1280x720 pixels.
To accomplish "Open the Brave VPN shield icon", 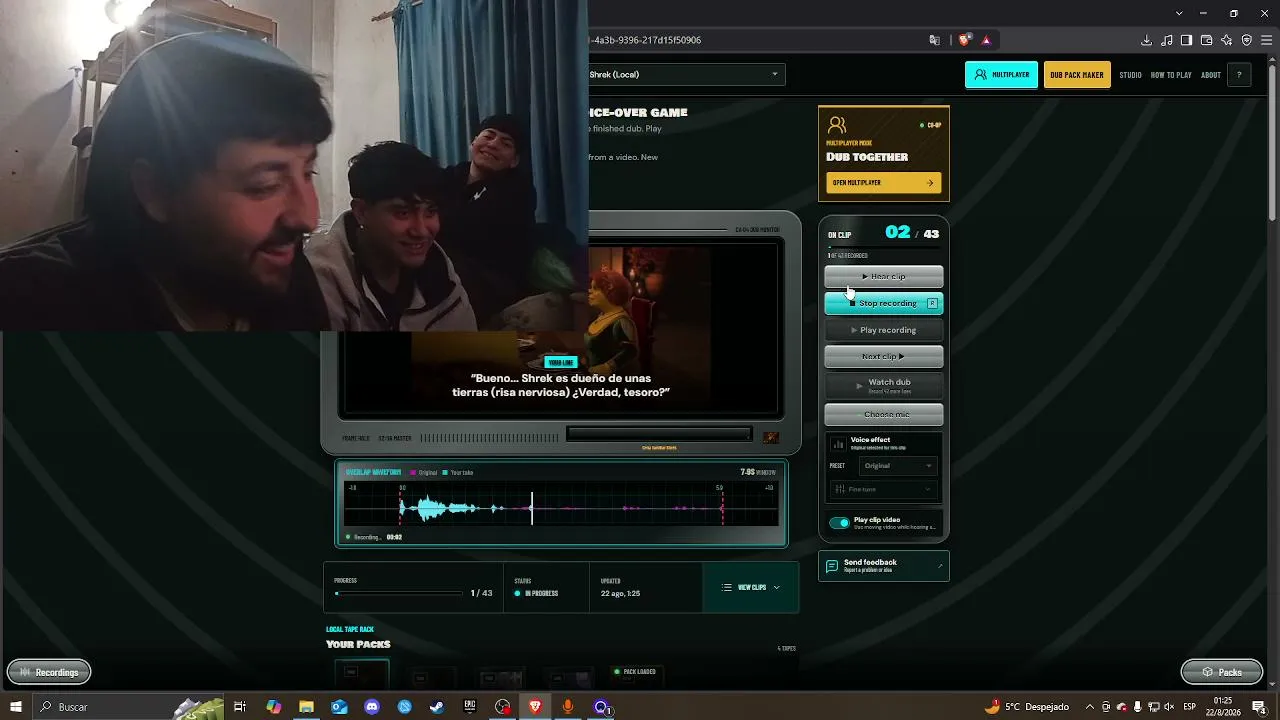I will pos(1246,40).
